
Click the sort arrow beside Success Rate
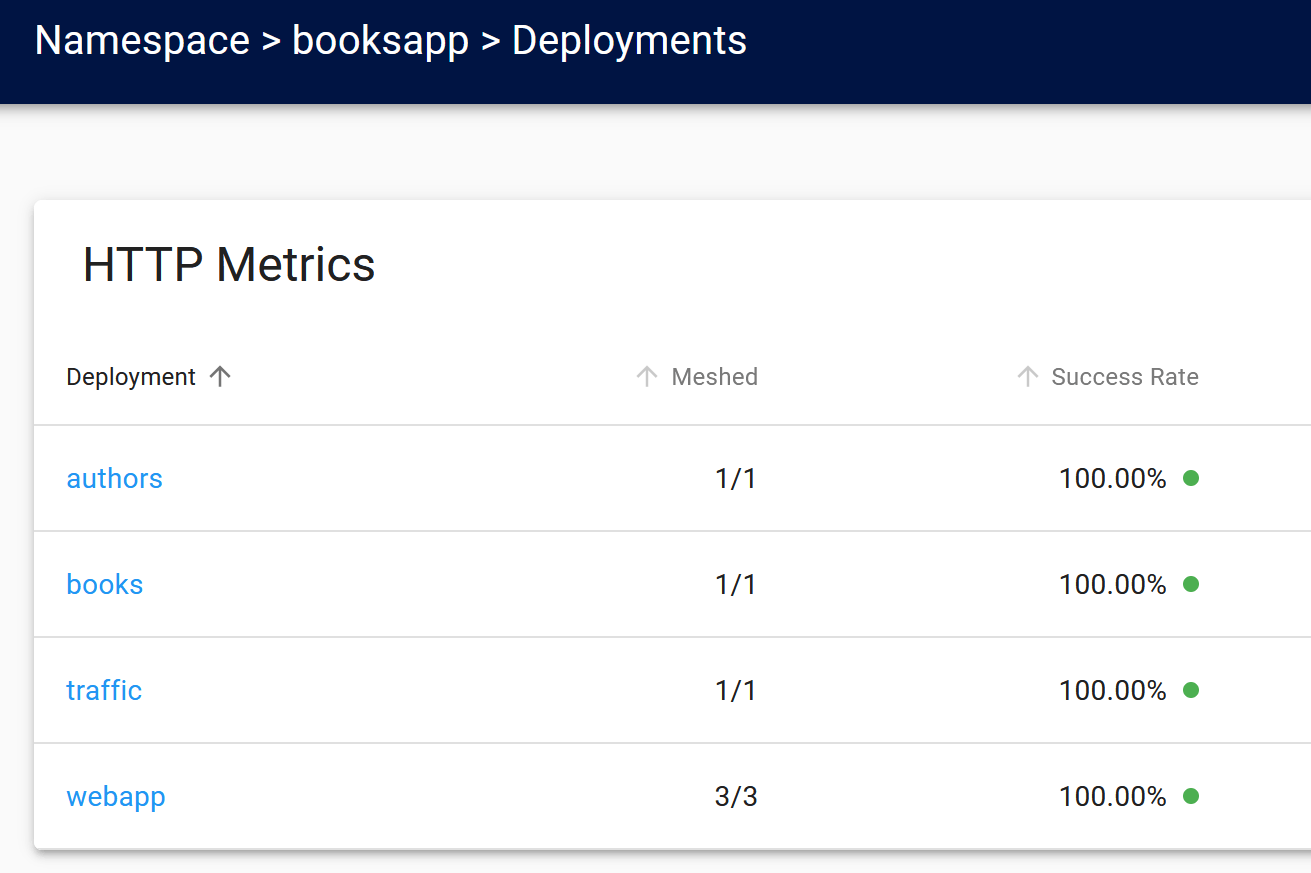click(x=1027, y=376)
